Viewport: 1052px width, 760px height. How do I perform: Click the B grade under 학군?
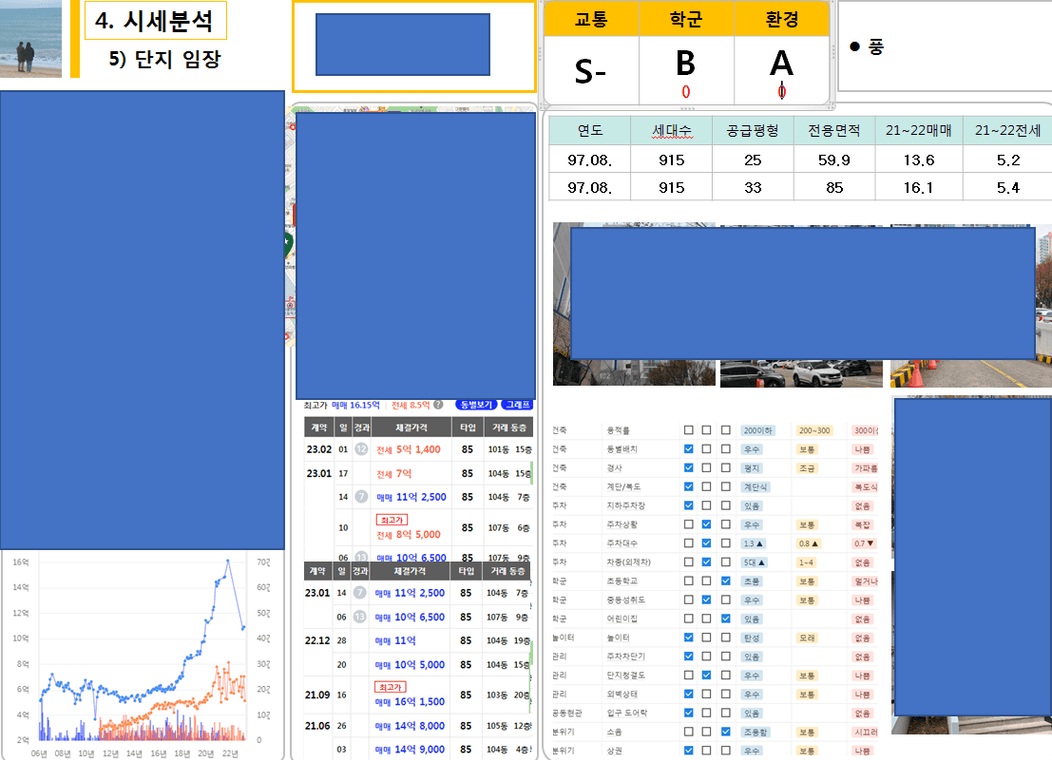click(686, 64)
